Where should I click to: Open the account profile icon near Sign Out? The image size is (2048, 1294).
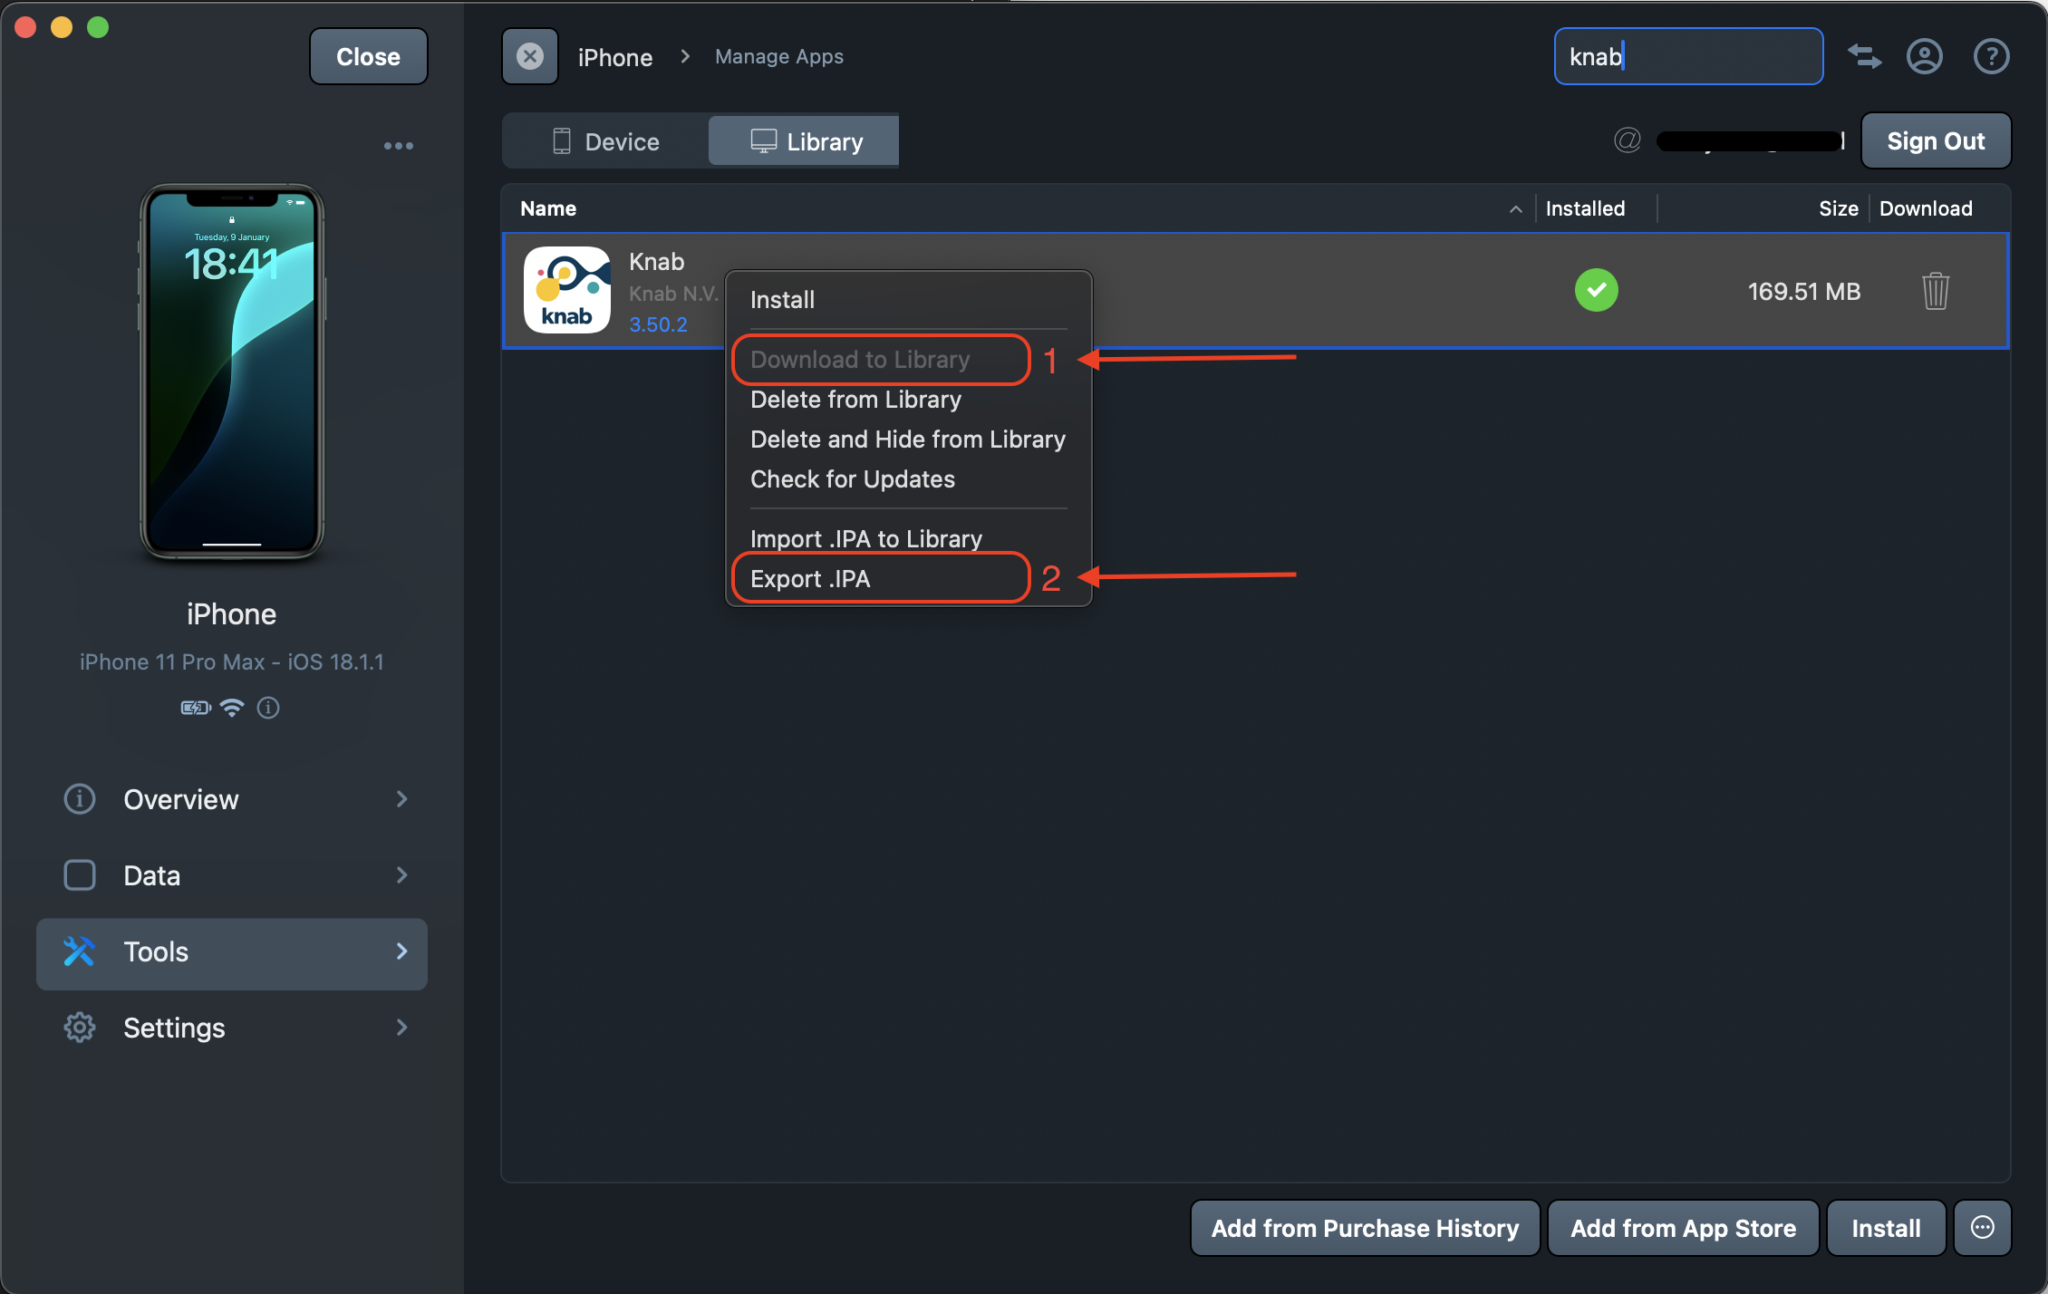coord(1924,56)
